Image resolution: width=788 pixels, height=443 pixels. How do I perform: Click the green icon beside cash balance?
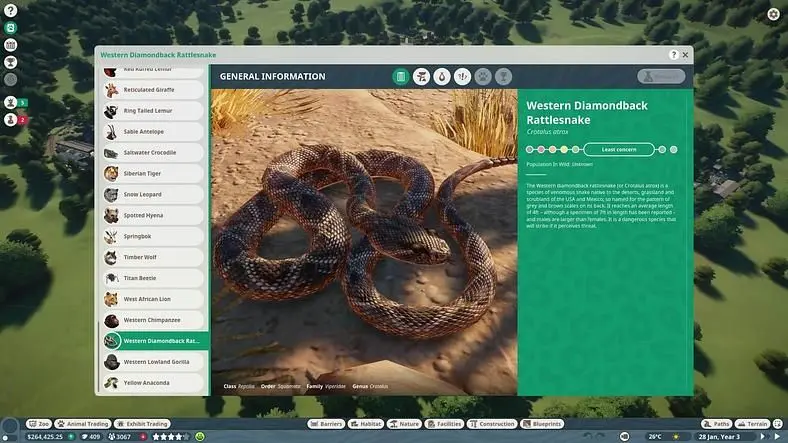coord(71,437)
